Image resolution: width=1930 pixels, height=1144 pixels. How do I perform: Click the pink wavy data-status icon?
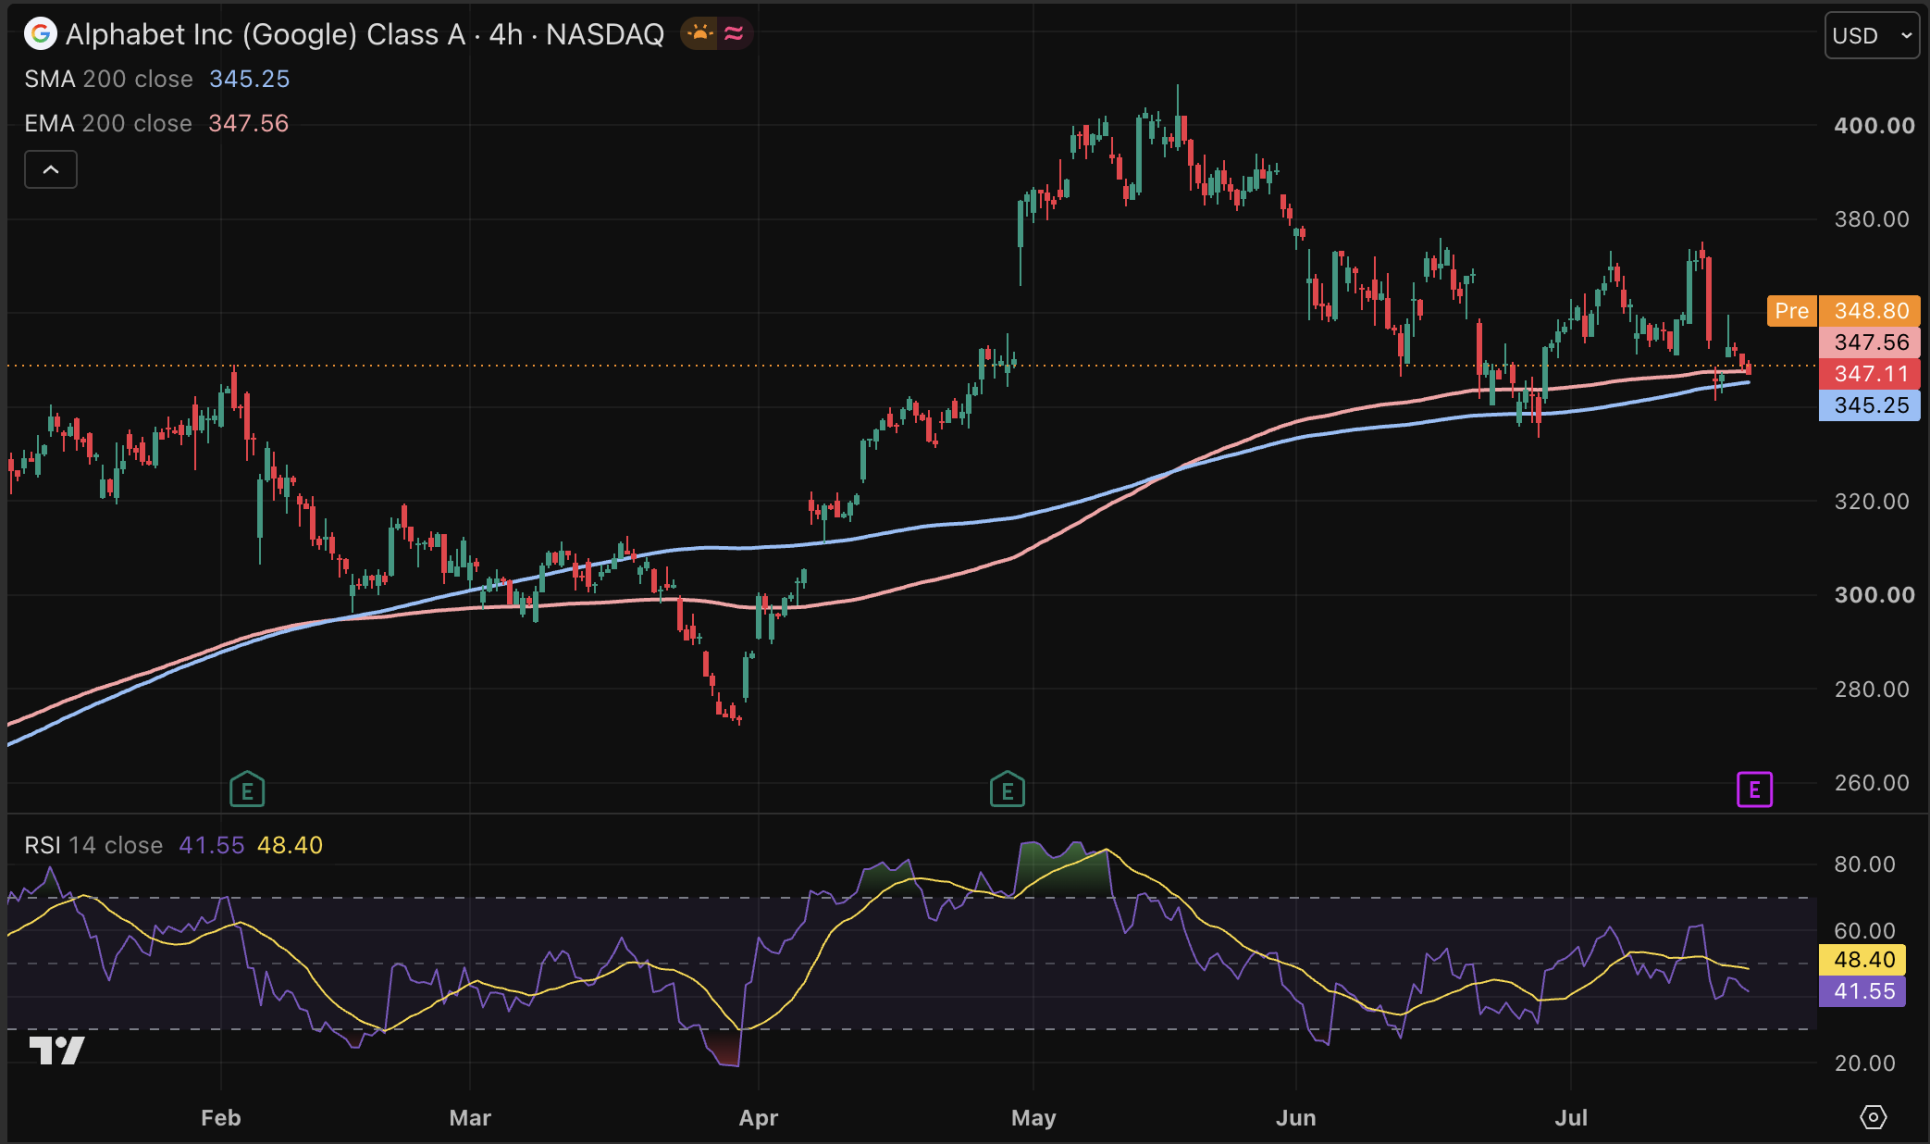coord(734,34)
